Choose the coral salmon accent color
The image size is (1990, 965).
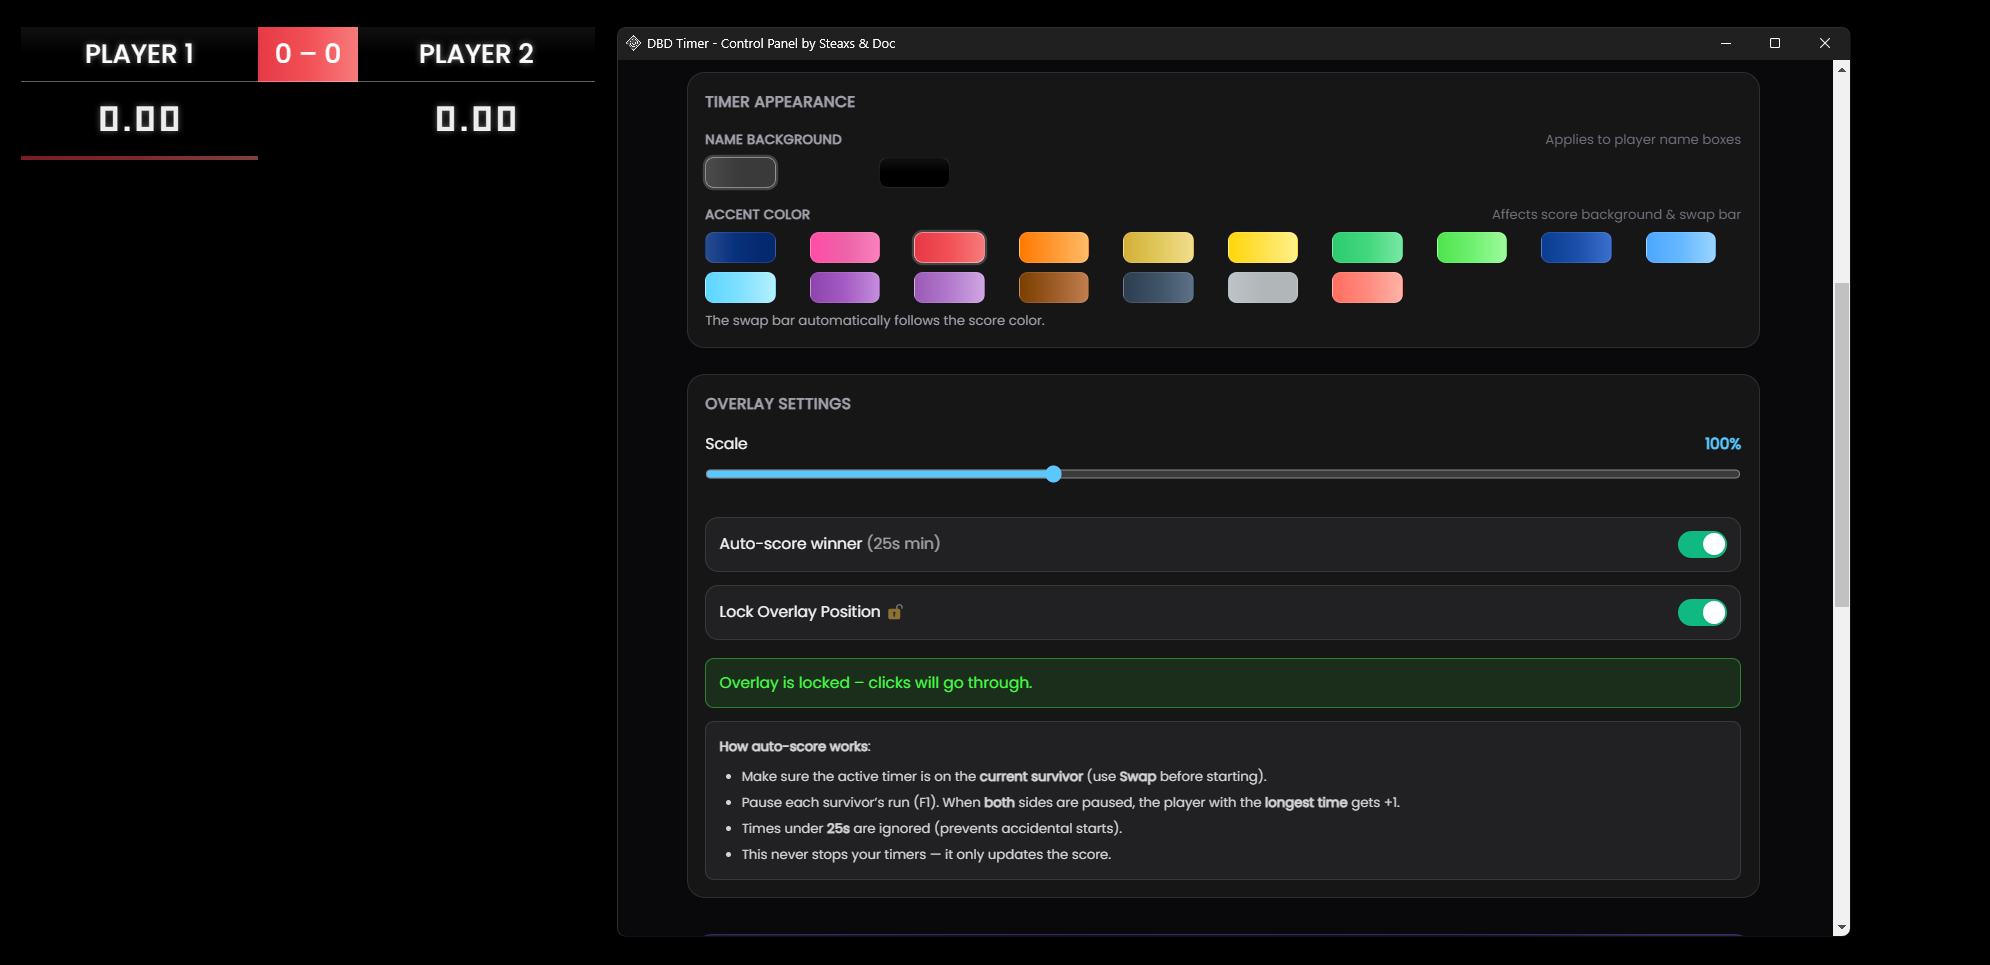click(1366, 288)
